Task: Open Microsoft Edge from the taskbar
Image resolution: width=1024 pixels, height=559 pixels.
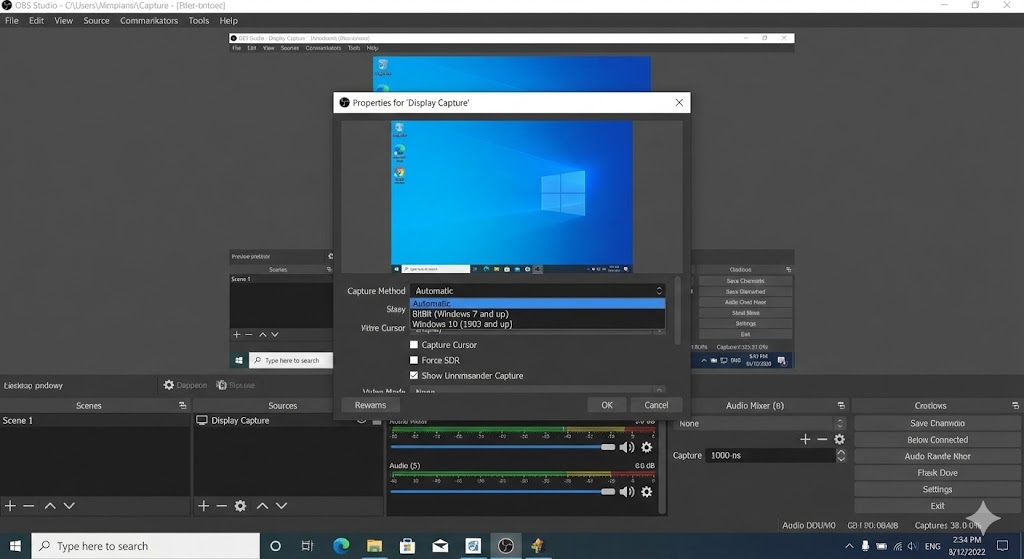Action: pyautogui.click(x=341, y=546)
